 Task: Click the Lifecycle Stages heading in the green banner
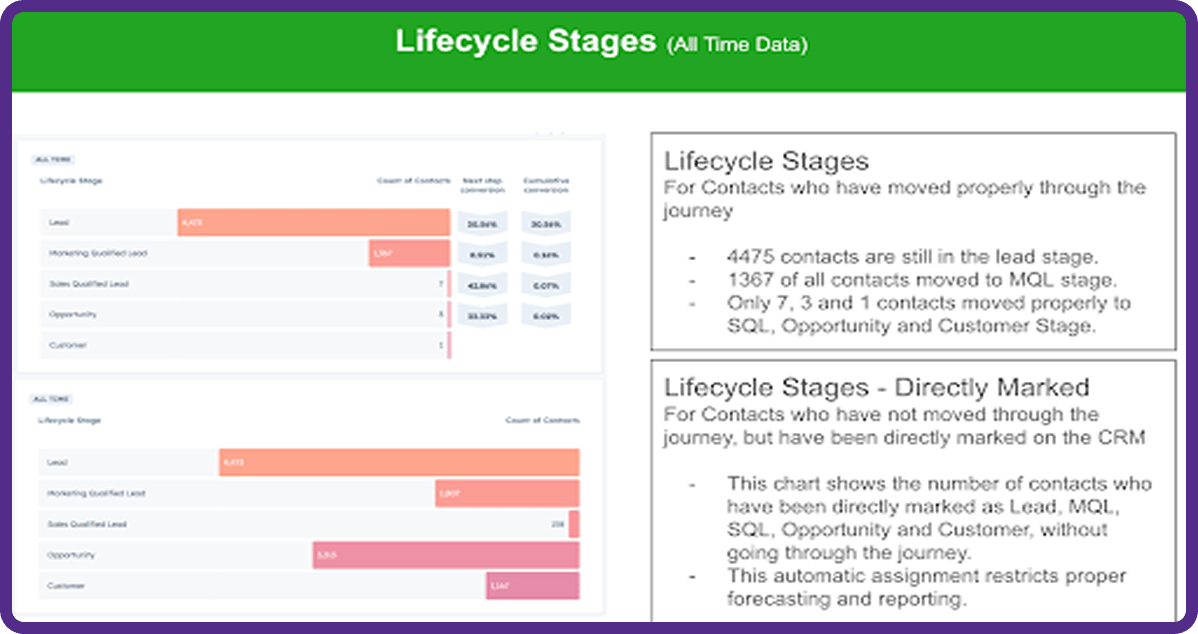[x=526, y=41]
